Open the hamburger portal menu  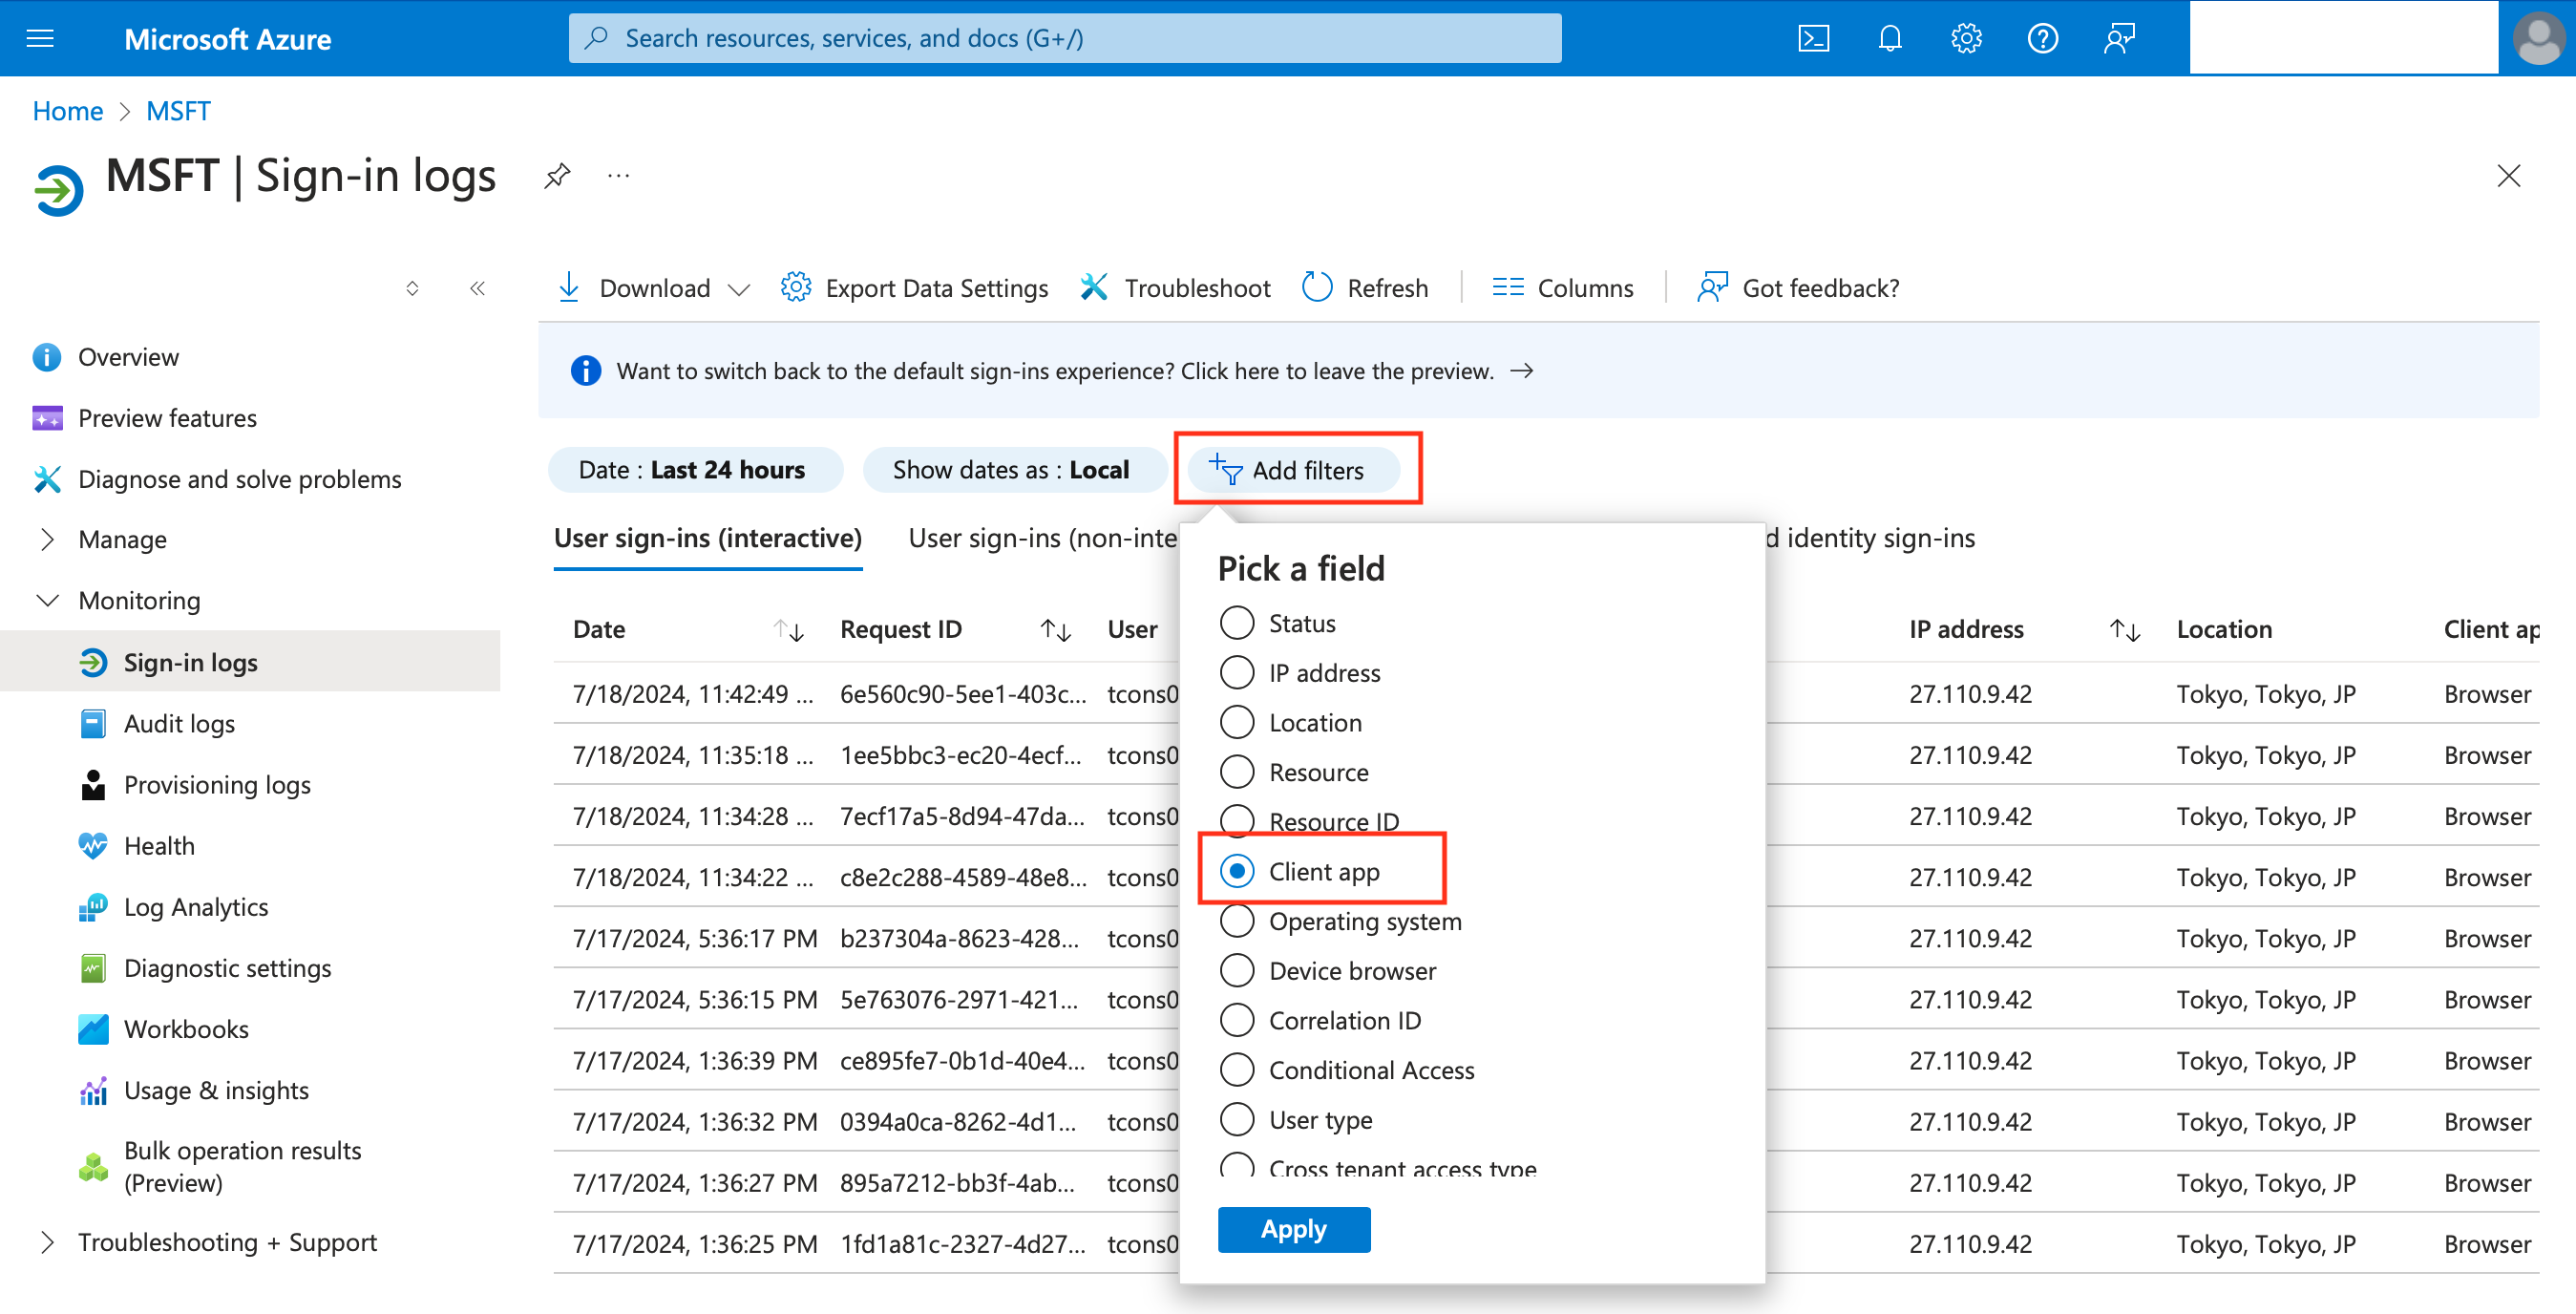[x=40, y=38]
